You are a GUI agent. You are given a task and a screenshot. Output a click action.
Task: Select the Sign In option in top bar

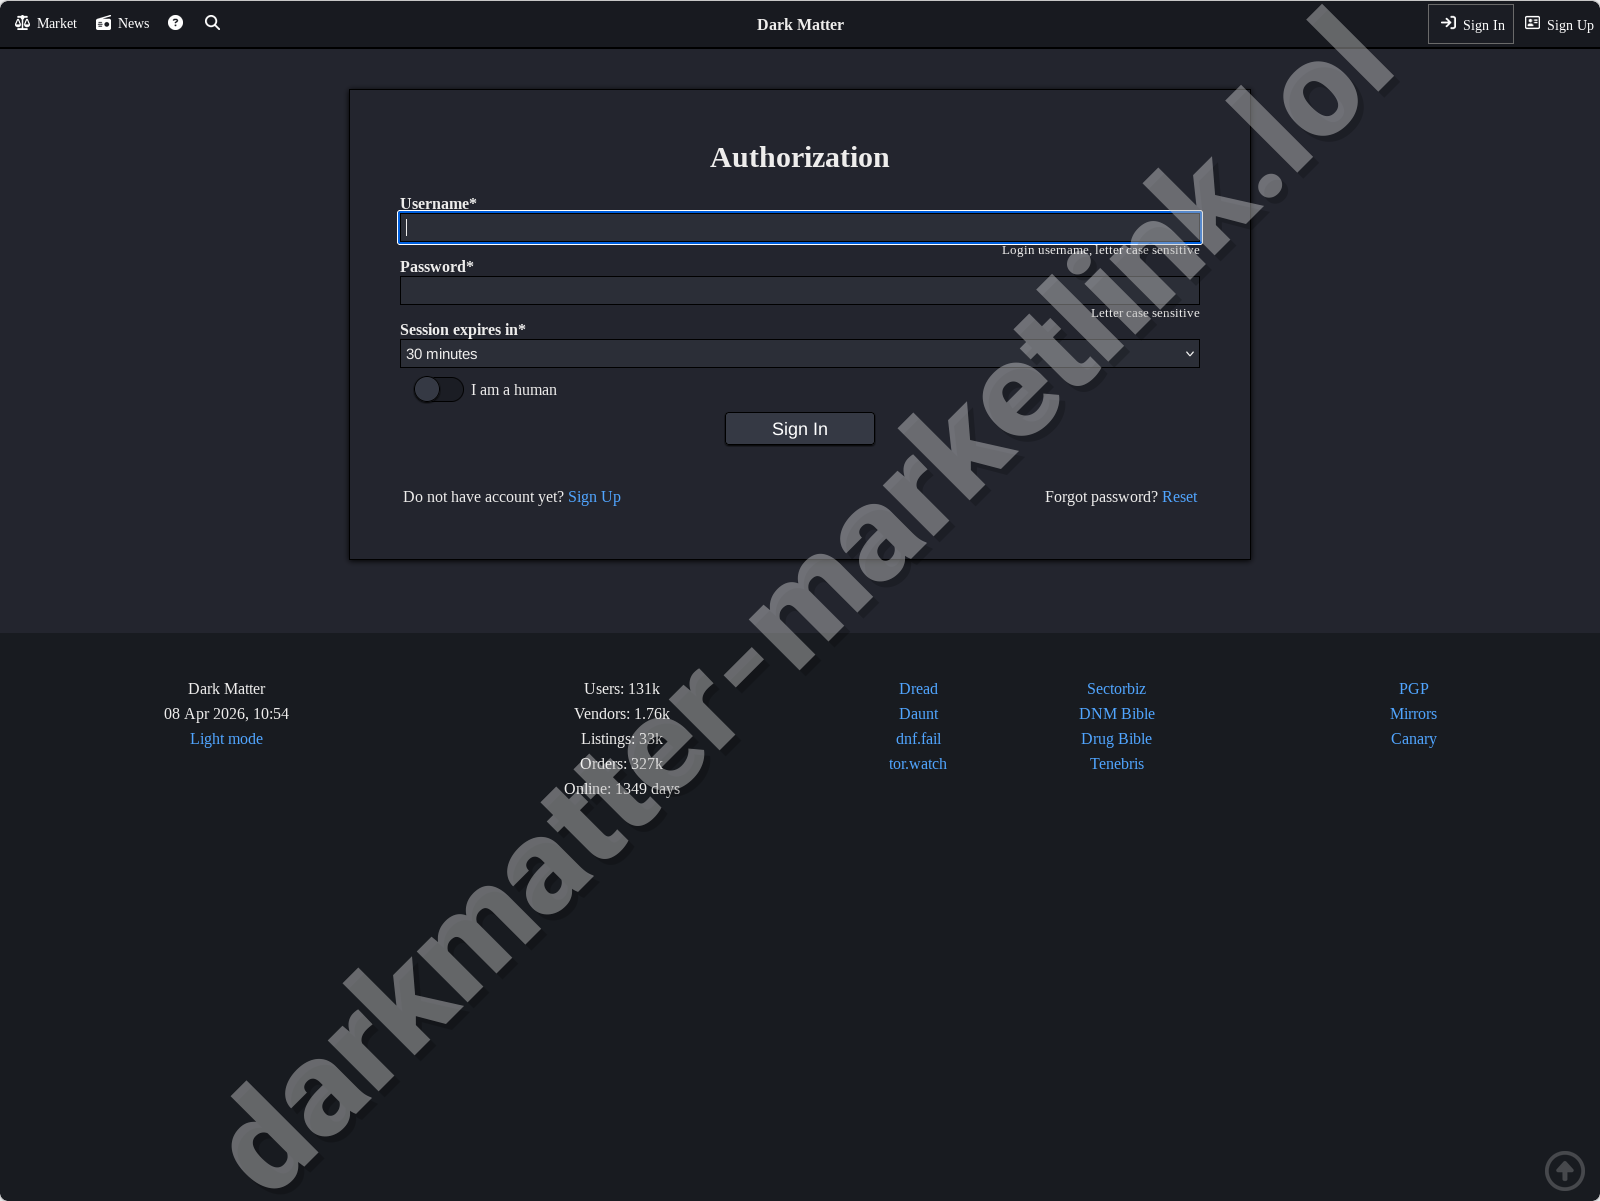[x=1470, y=24]
